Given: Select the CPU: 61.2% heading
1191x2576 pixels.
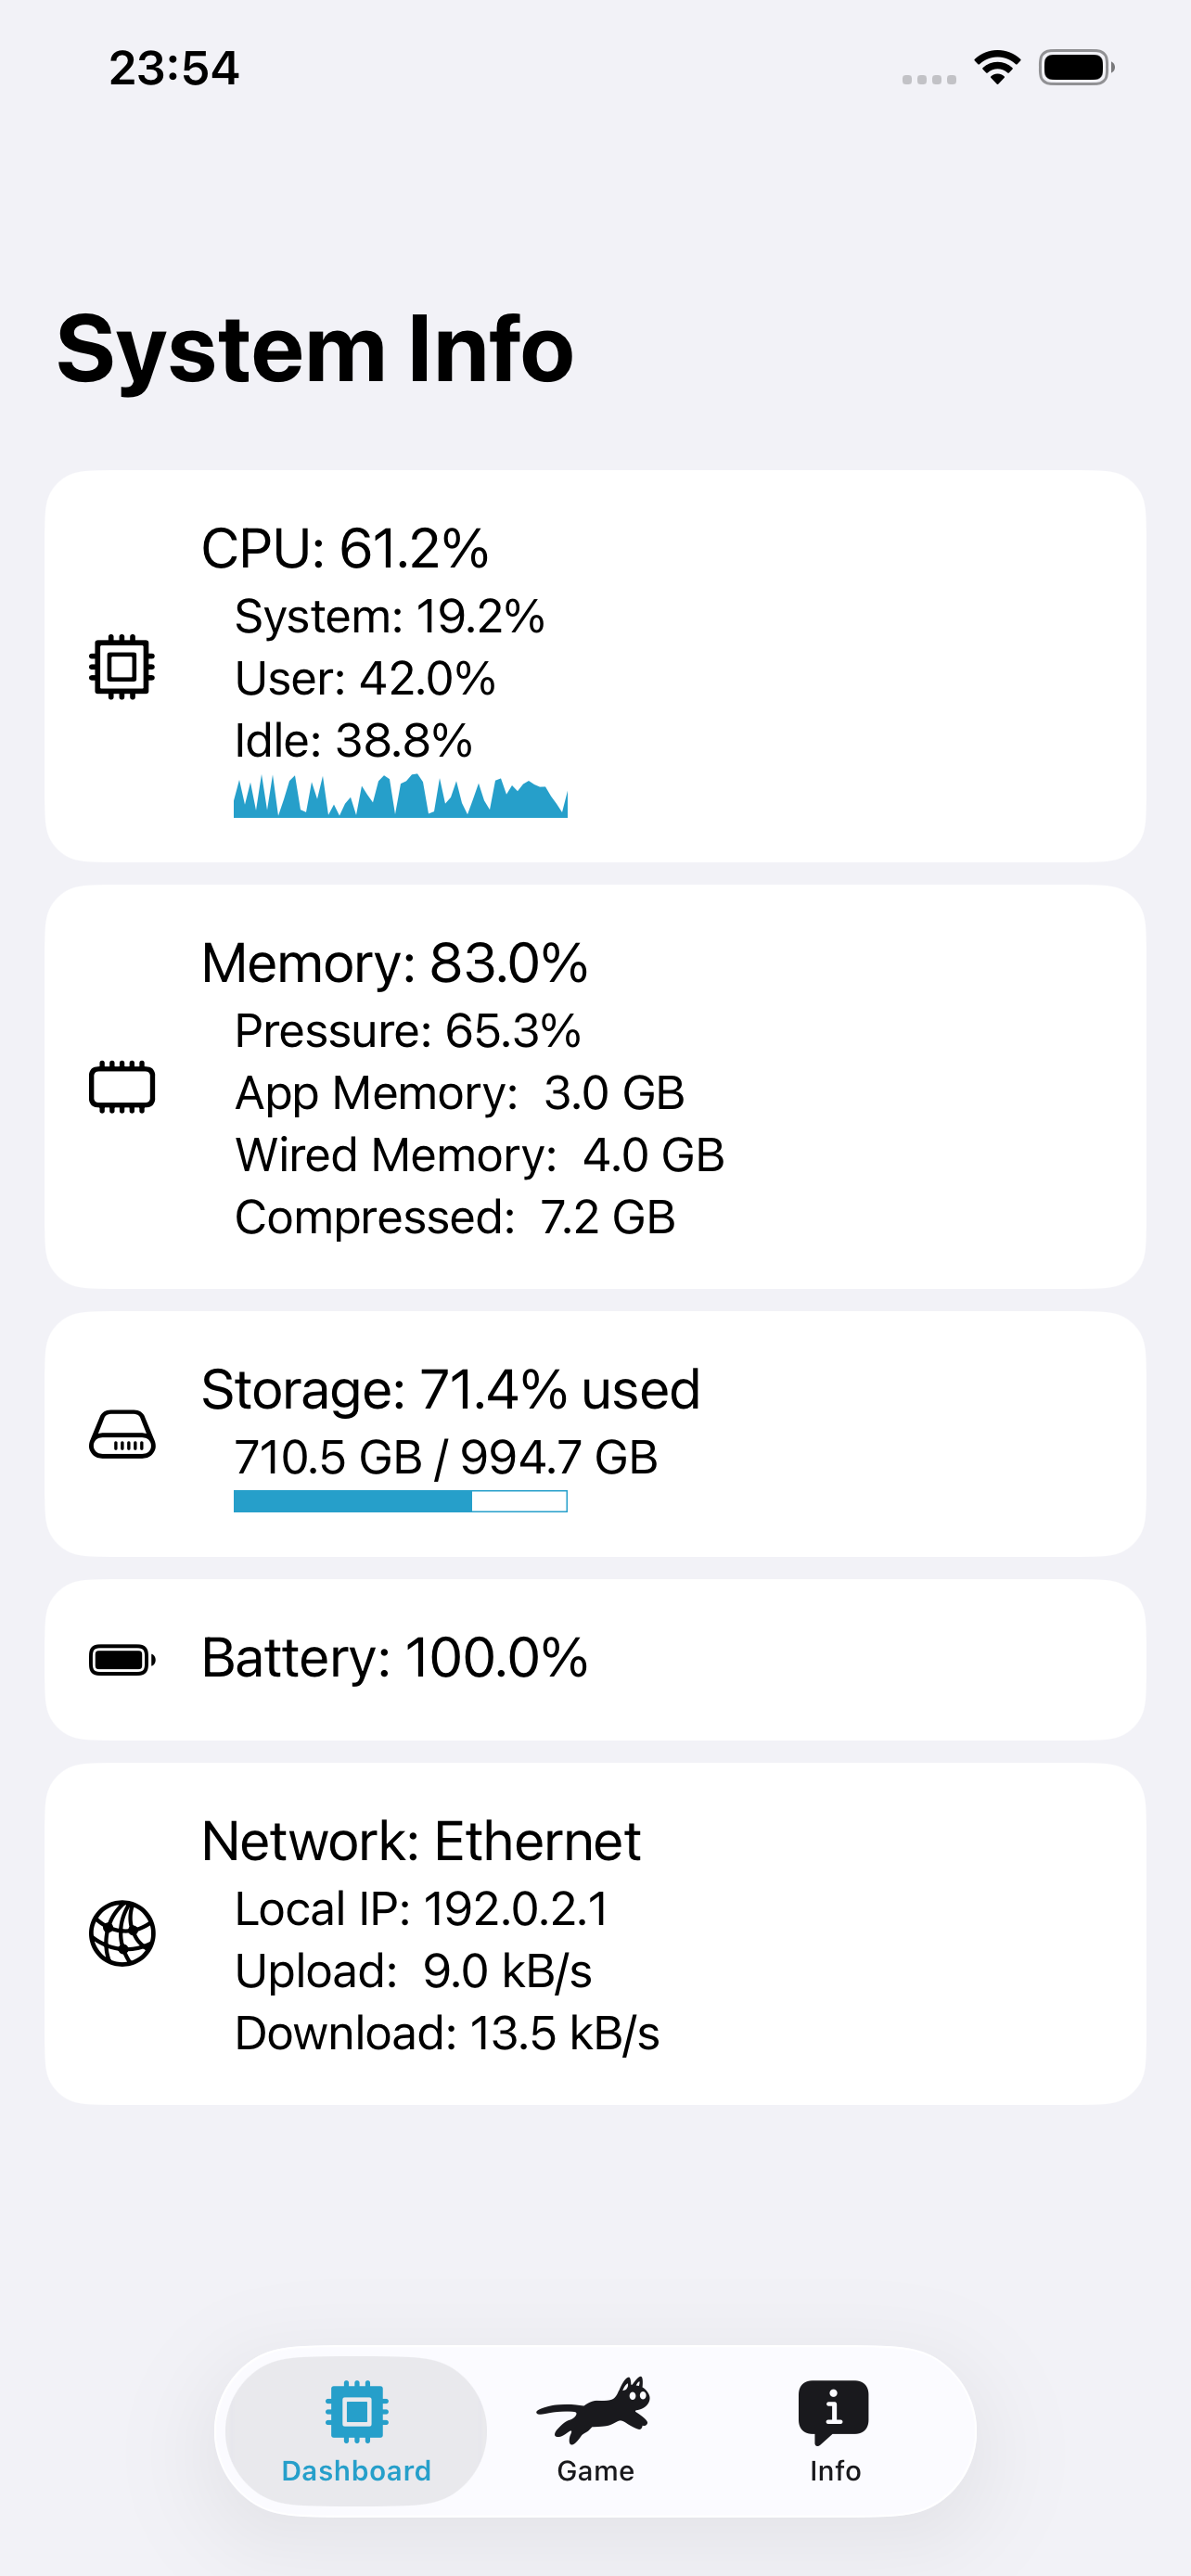Looking at the screenshot, I should (345, 549).
